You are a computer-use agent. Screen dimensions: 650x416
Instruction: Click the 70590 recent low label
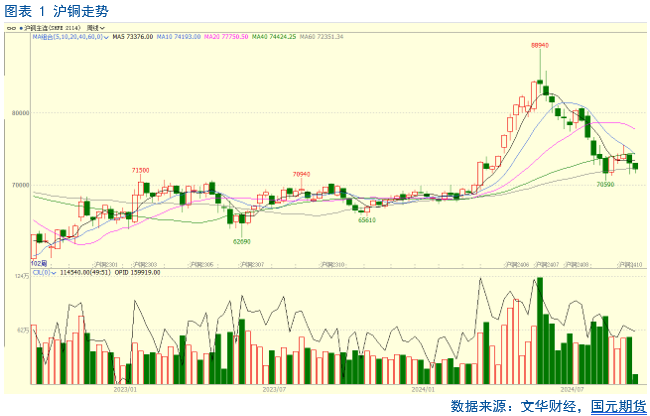[605, 184]
